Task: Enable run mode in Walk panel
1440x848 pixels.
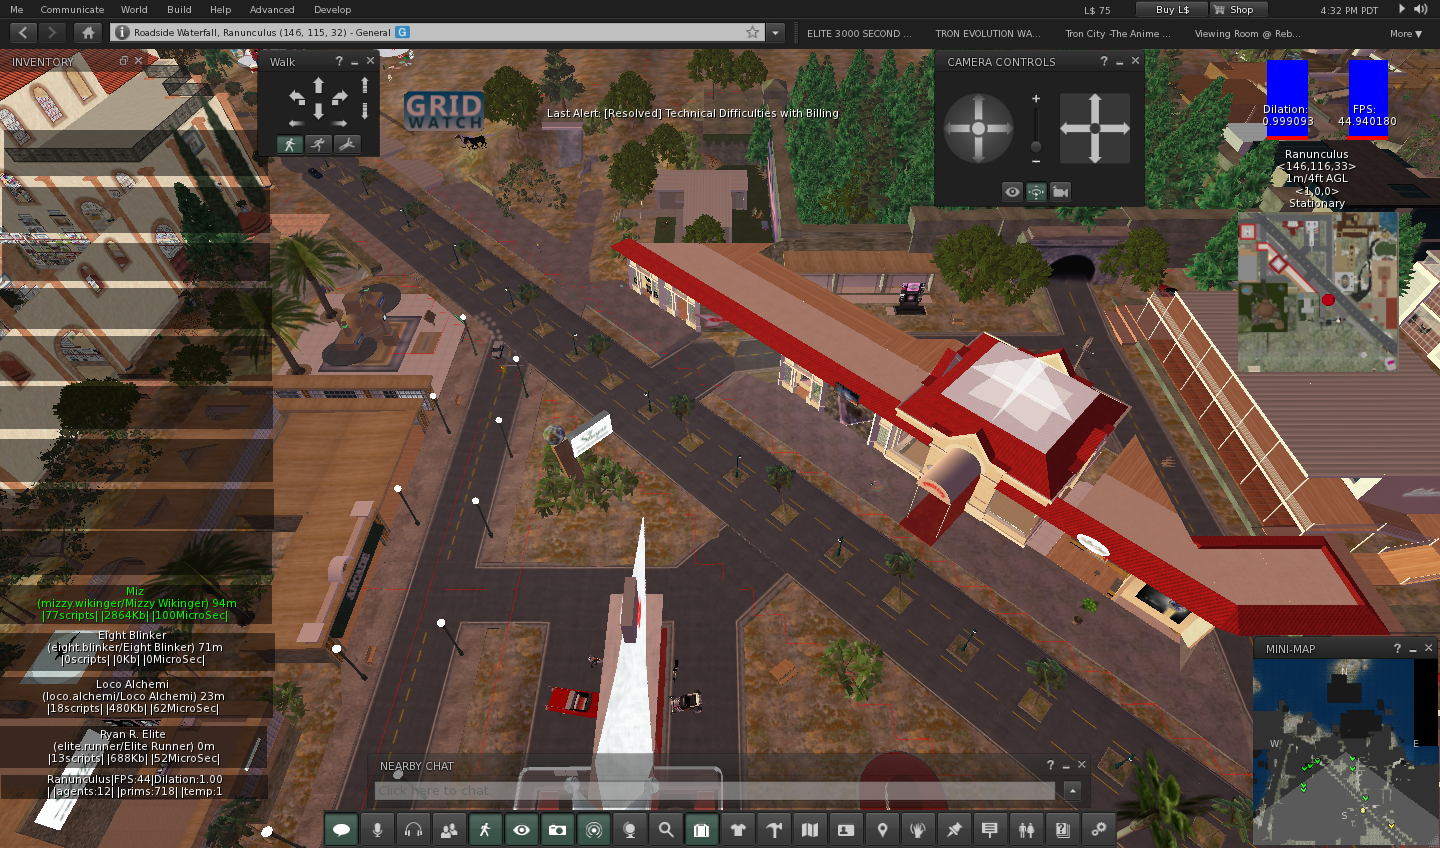Action: 318,144
